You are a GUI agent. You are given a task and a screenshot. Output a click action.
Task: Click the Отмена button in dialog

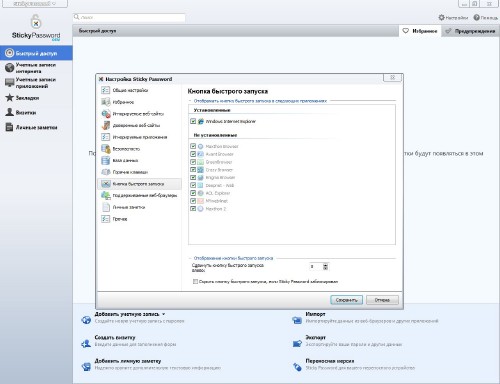(x=382, y=300)
